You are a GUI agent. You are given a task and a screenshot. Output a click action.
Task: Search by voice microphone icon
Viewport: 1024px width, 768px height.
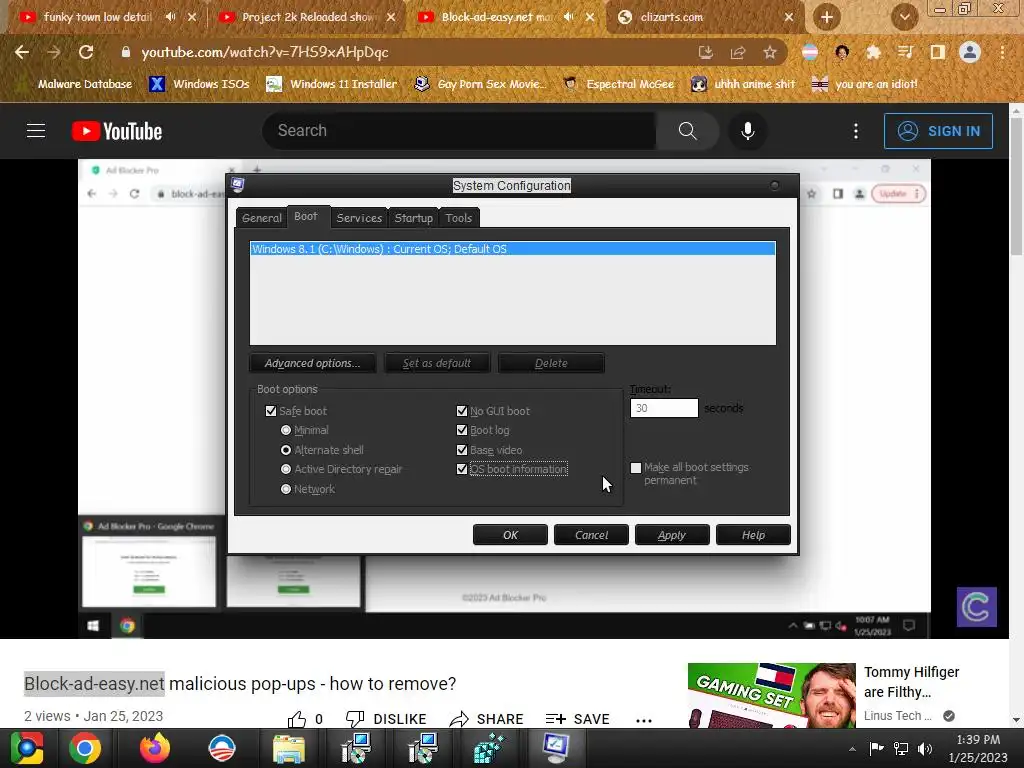748,131
